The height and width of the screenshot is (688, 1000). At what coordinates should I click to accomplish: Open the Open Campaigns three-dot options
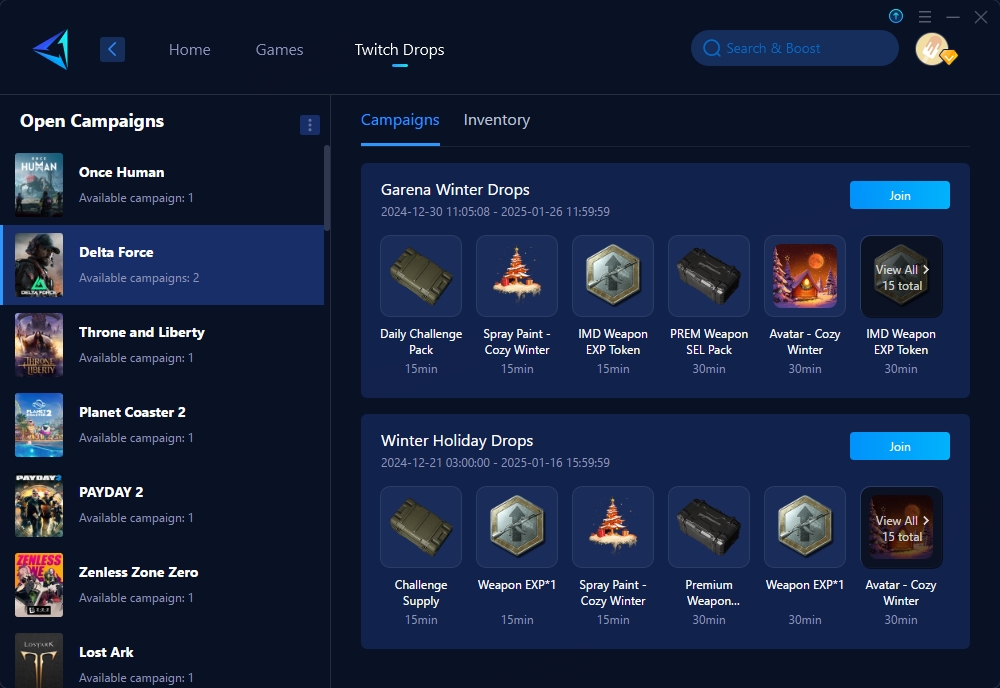point(309,125)
